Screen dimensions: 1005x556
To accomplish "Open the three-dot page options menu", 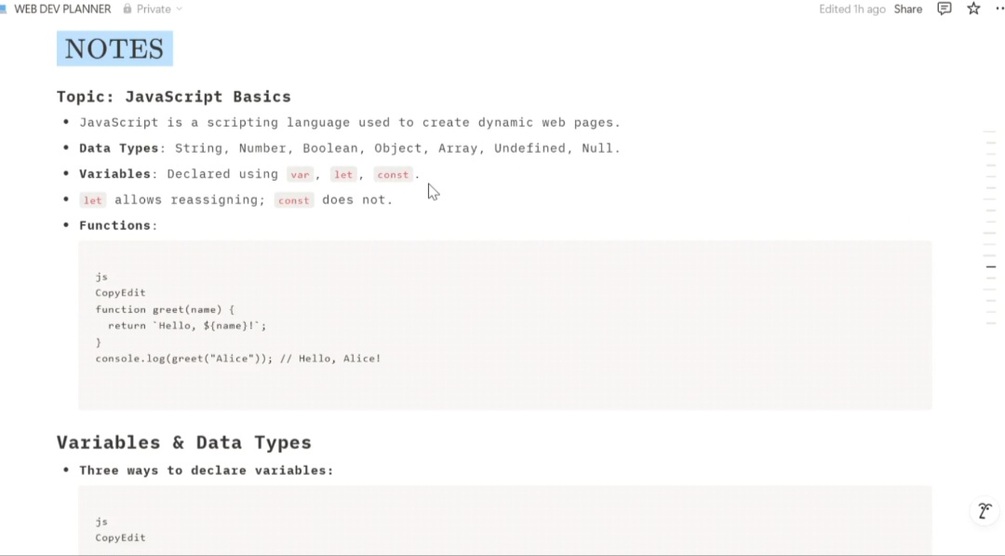I will coord(999,9).
